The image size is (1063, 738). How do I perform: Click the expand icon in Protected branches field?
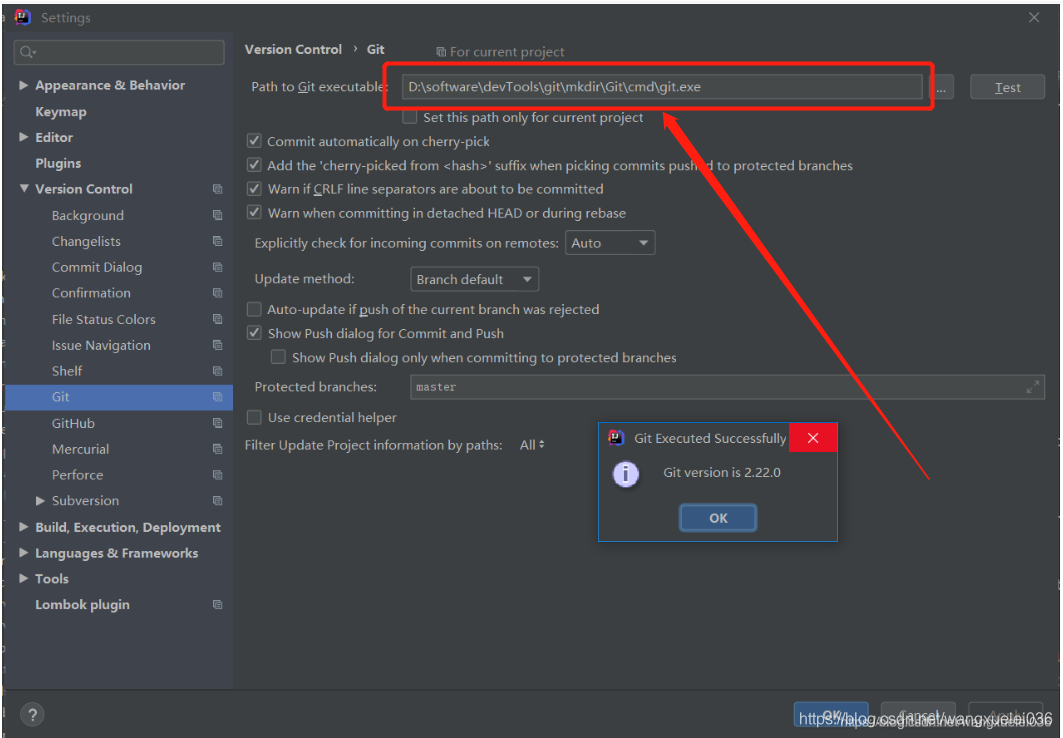pyautogui.click(x=1032, y=387)
